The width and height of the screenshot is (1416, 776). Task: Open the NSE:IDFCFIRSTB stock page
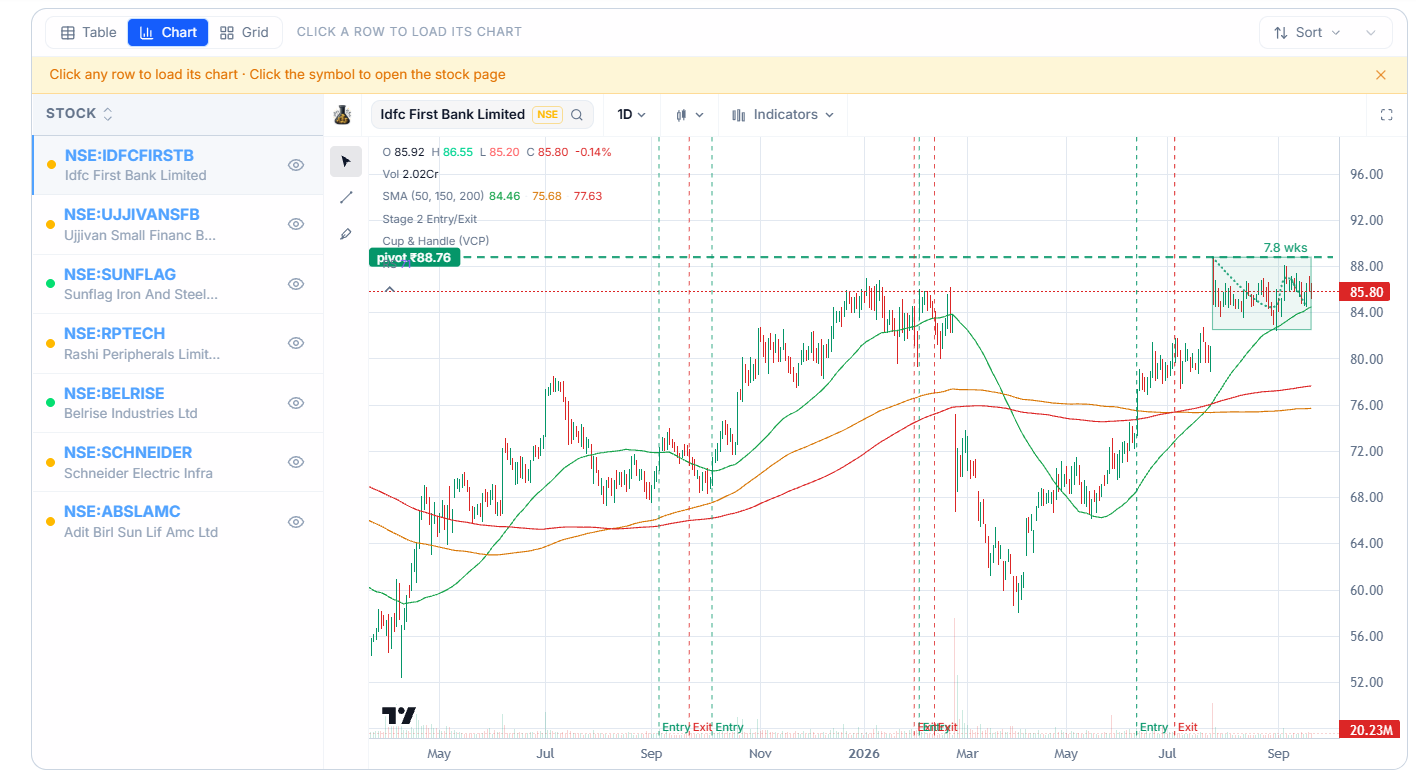click(129, 156)
